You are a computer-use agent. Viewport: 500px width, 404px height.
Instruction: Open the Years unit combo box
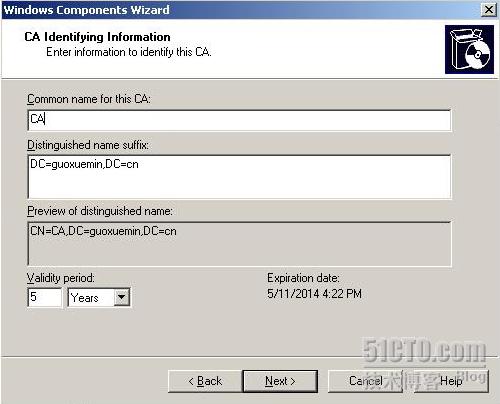[99, 297]
